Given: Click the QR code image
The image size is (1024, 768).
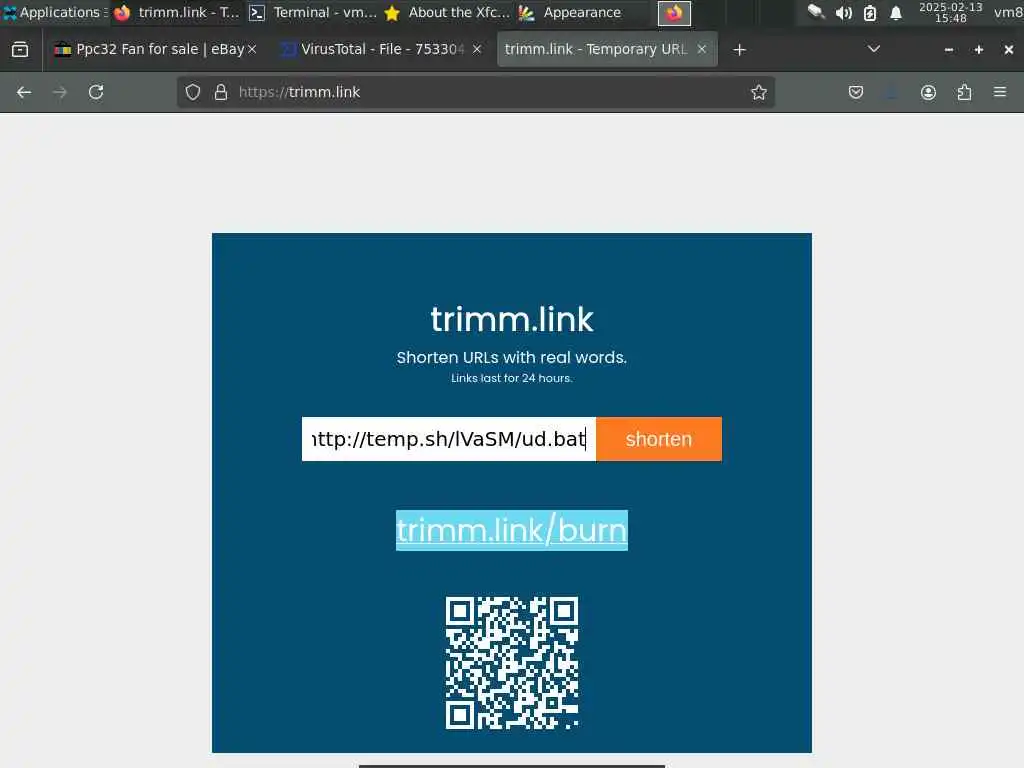Looking at the screenshot, I should click(x=511, y=662).
